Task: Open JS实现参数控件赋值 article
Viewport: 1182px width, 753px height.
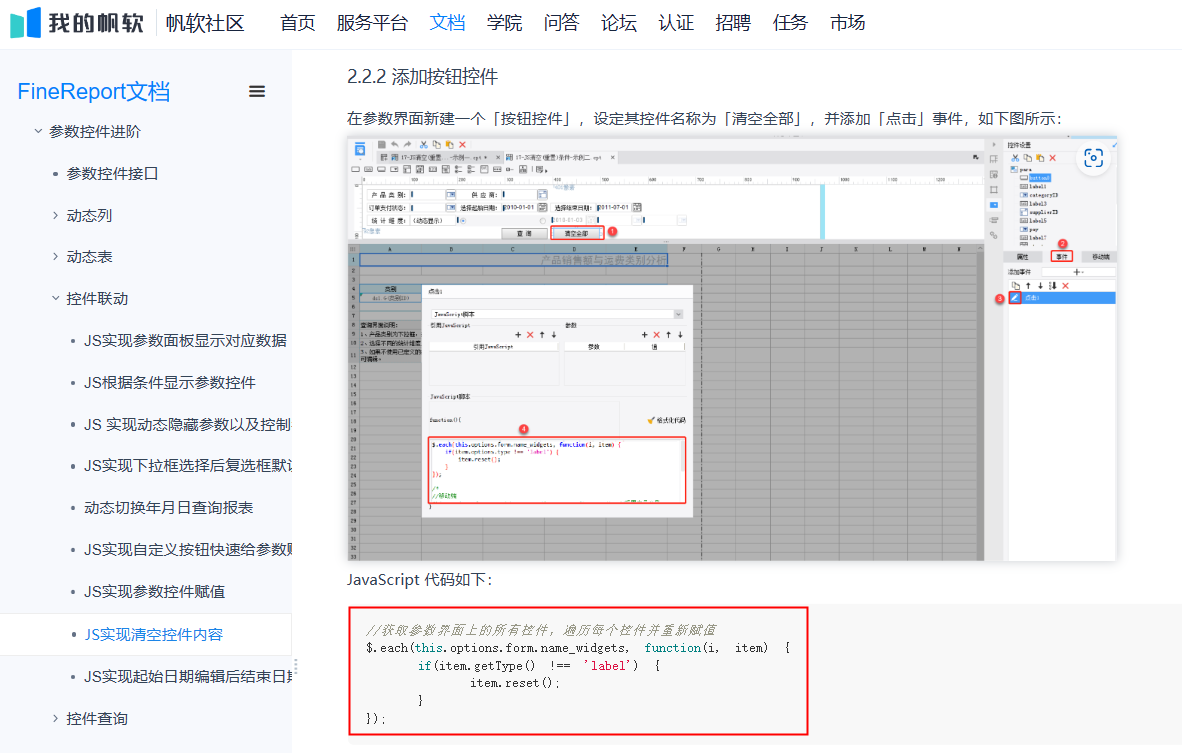Action: (155, 592)
